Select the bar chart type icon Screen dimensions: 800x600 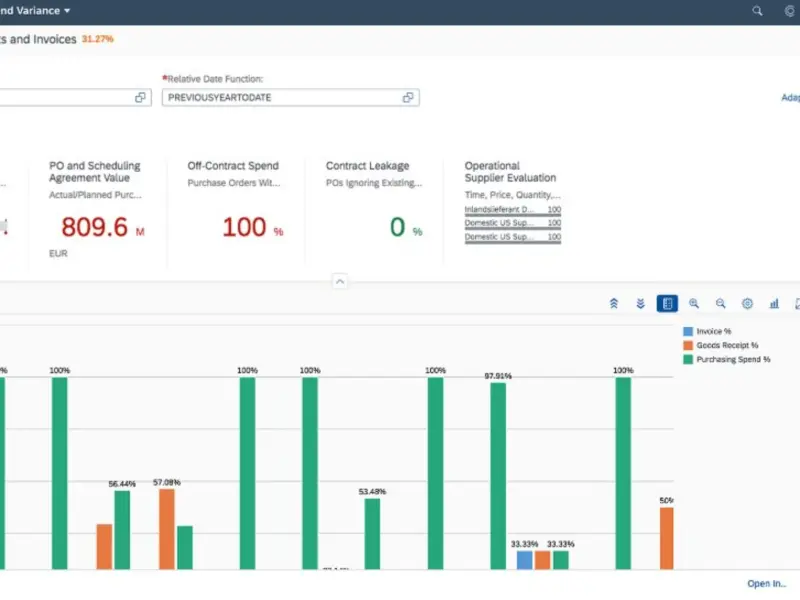pos(774,304)
